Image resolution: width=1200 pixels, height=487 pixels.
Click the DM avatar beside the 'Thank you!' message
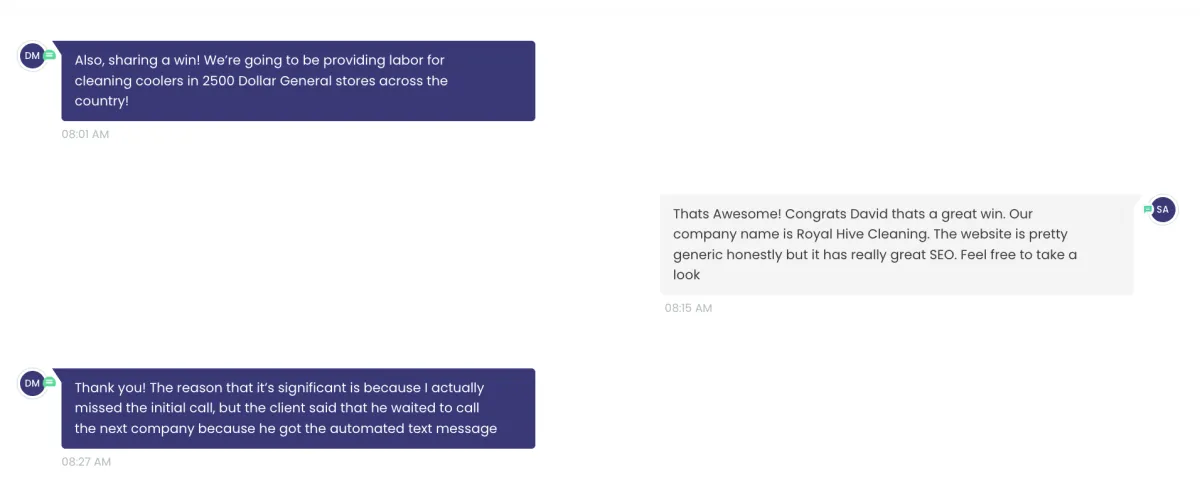[33, 383]
